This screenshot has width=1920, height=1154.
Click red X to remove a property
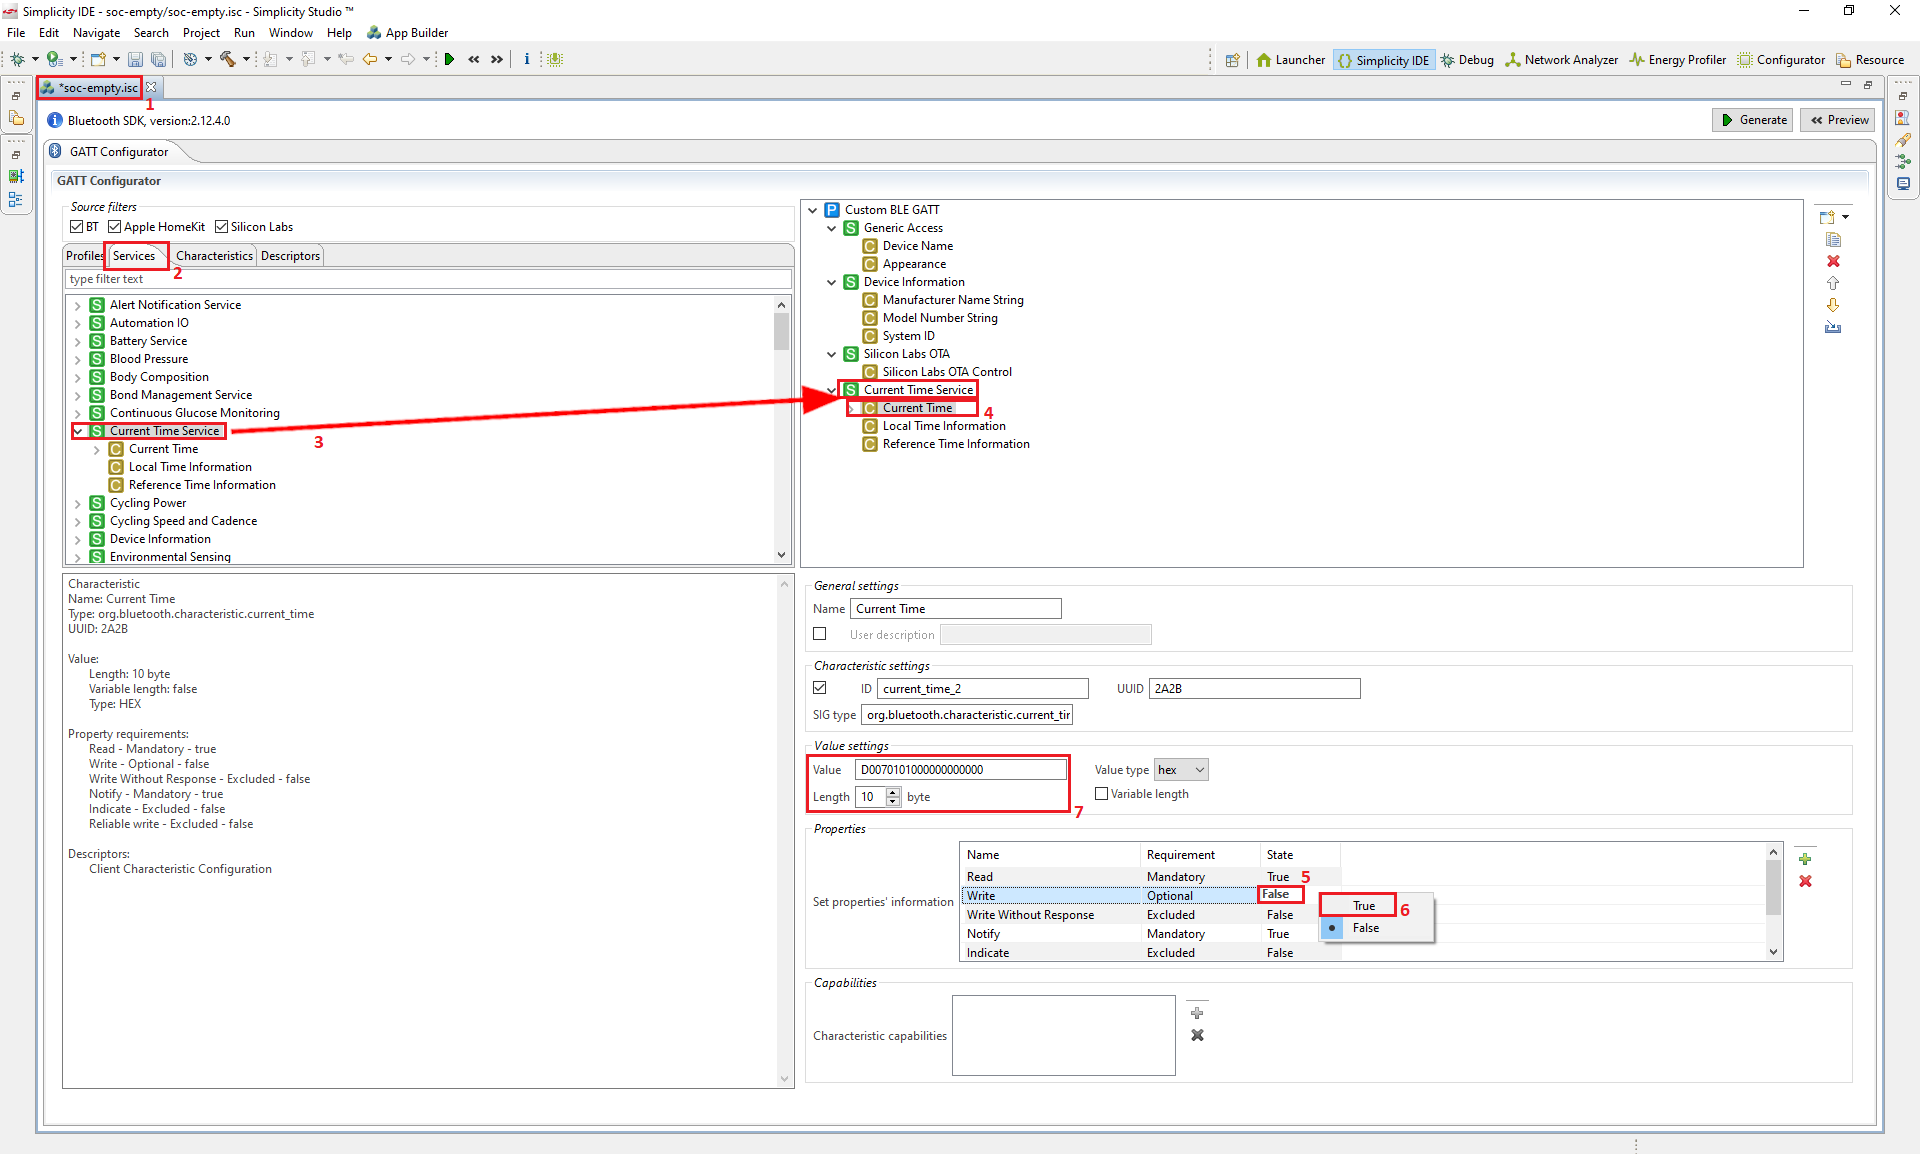pyautogui.click(x=1805, y=881)
